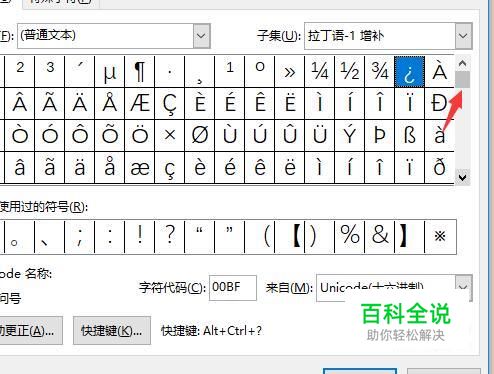Screen dimensions: 494x374
Task: Insert recently used left parenthesis （
Action: coord(260,236)
